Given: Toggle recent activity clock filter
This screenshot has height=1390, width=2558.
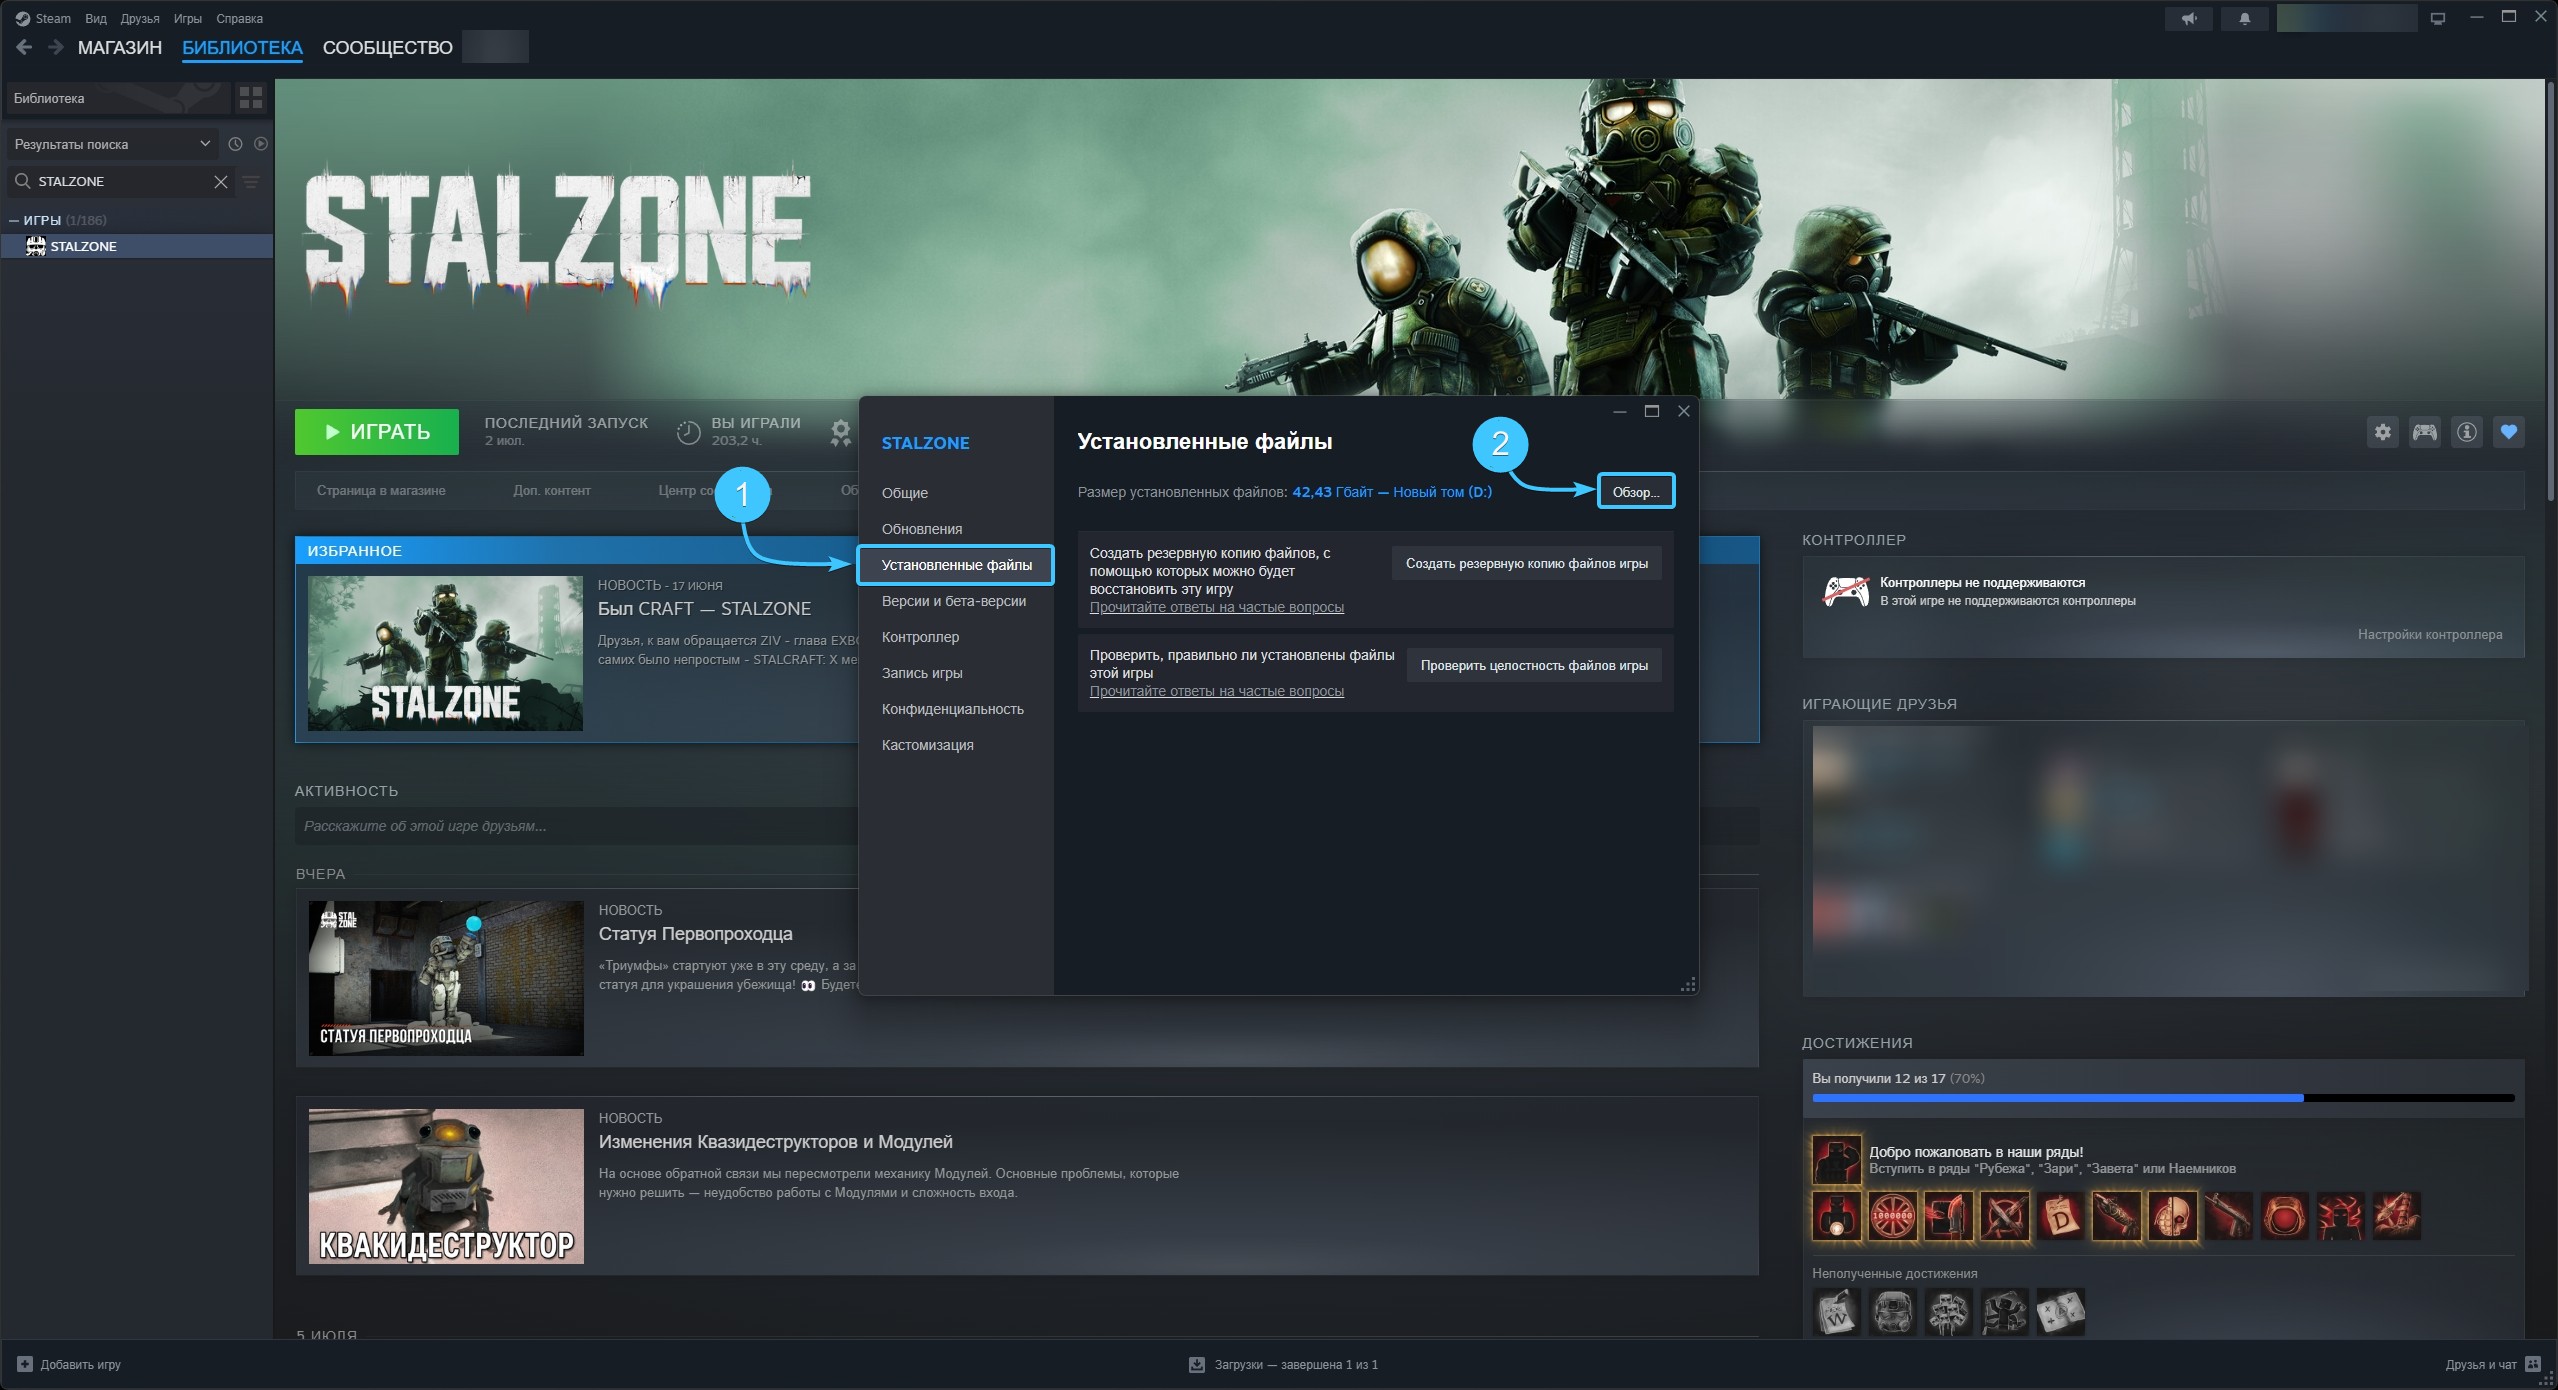Looking at the screenshot, I should 235,144.
